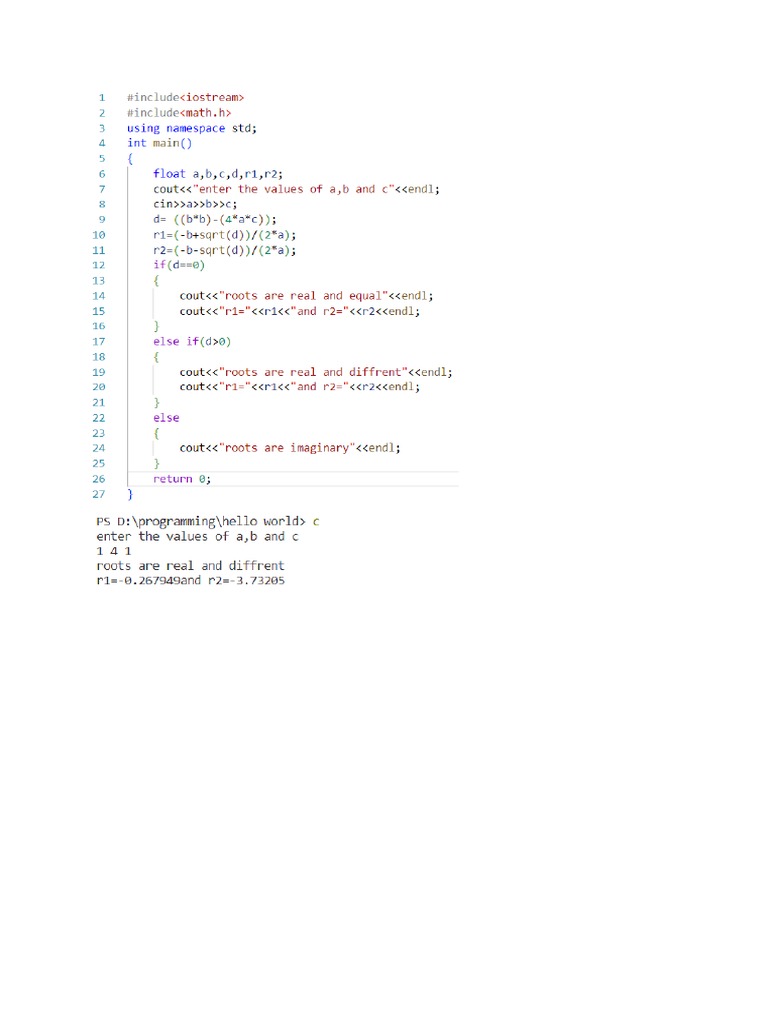The image size is (768, 1024).
Task: Click the terminal prompt 'PS D:\programming\hello world>'
Action: pos(201,521)
